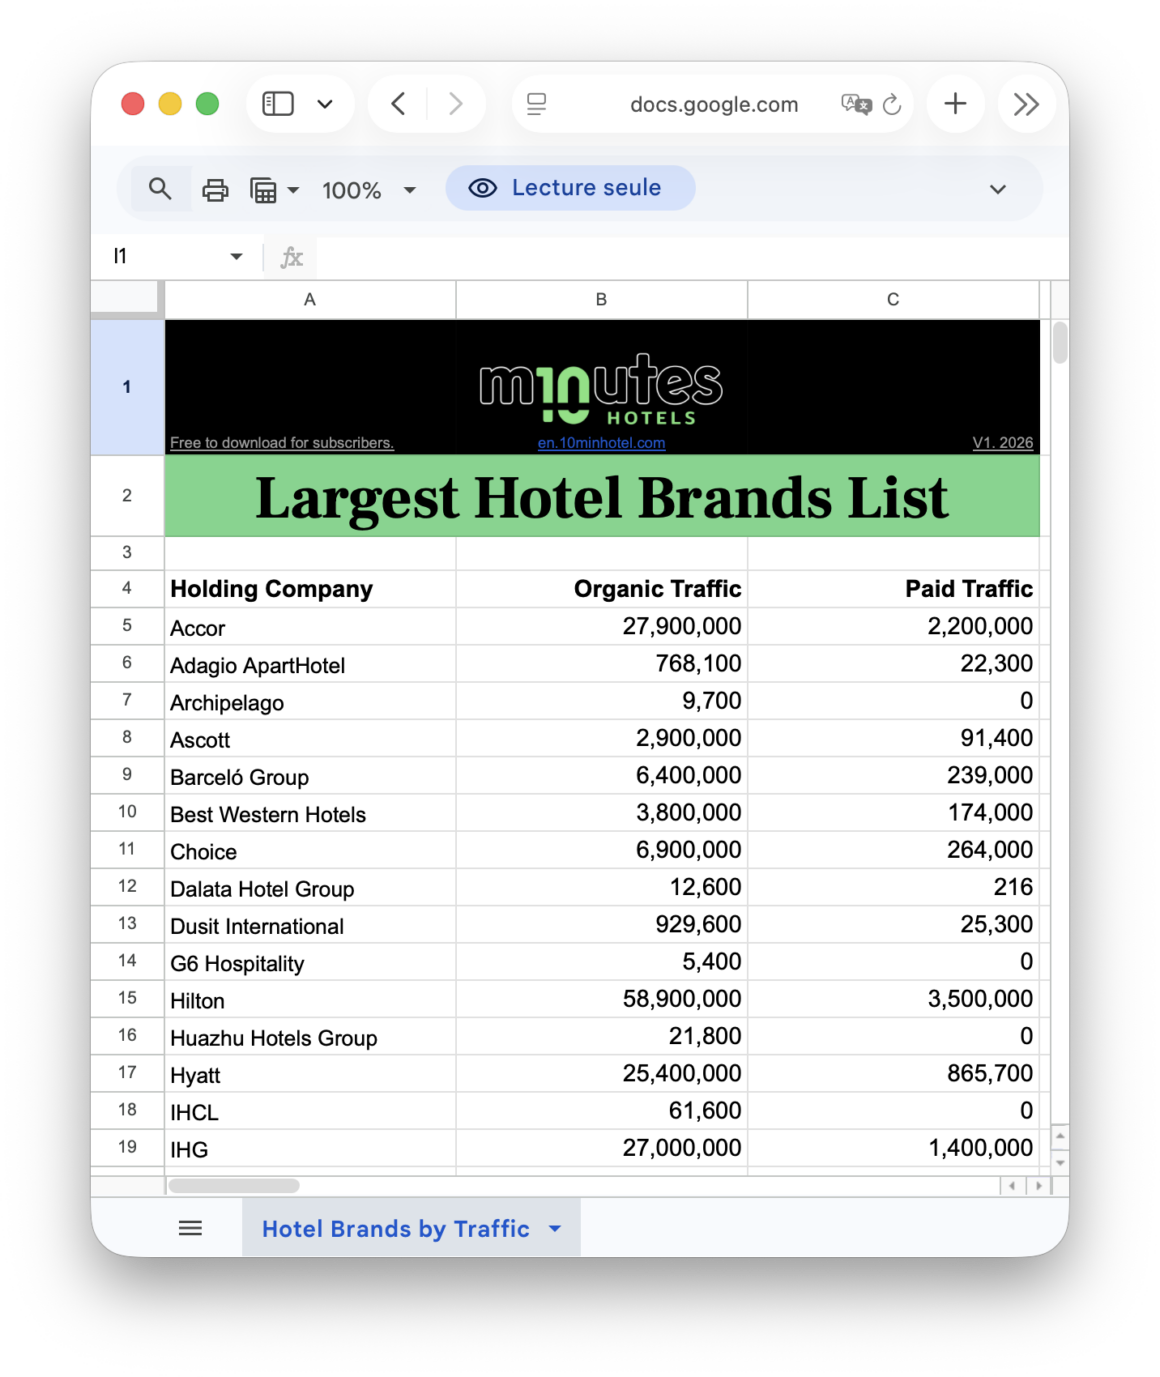Viewport: 1160px width, 1377px height.
Task: Go back using the browser back arrow
Action: click(x=399, y=104)
